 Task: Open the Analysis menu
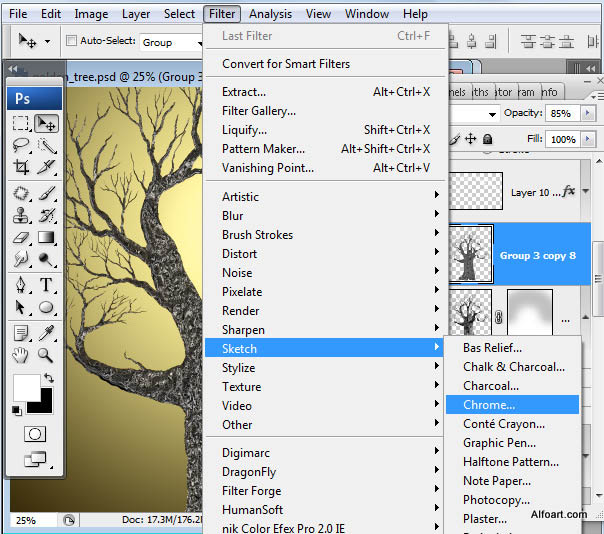(x=270, y=14)
